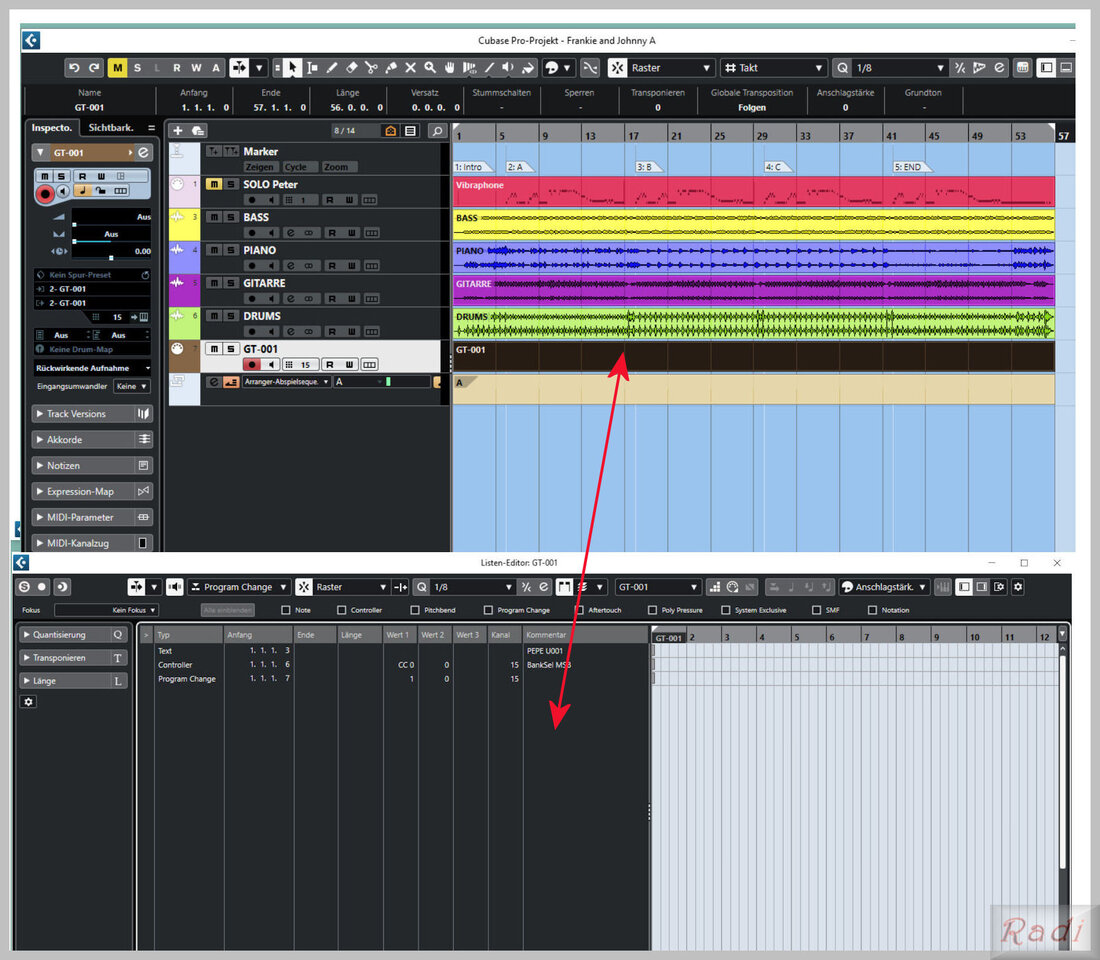The image size is (1100, 960).
Task: Select the Mute X tool
Action: 410,68
